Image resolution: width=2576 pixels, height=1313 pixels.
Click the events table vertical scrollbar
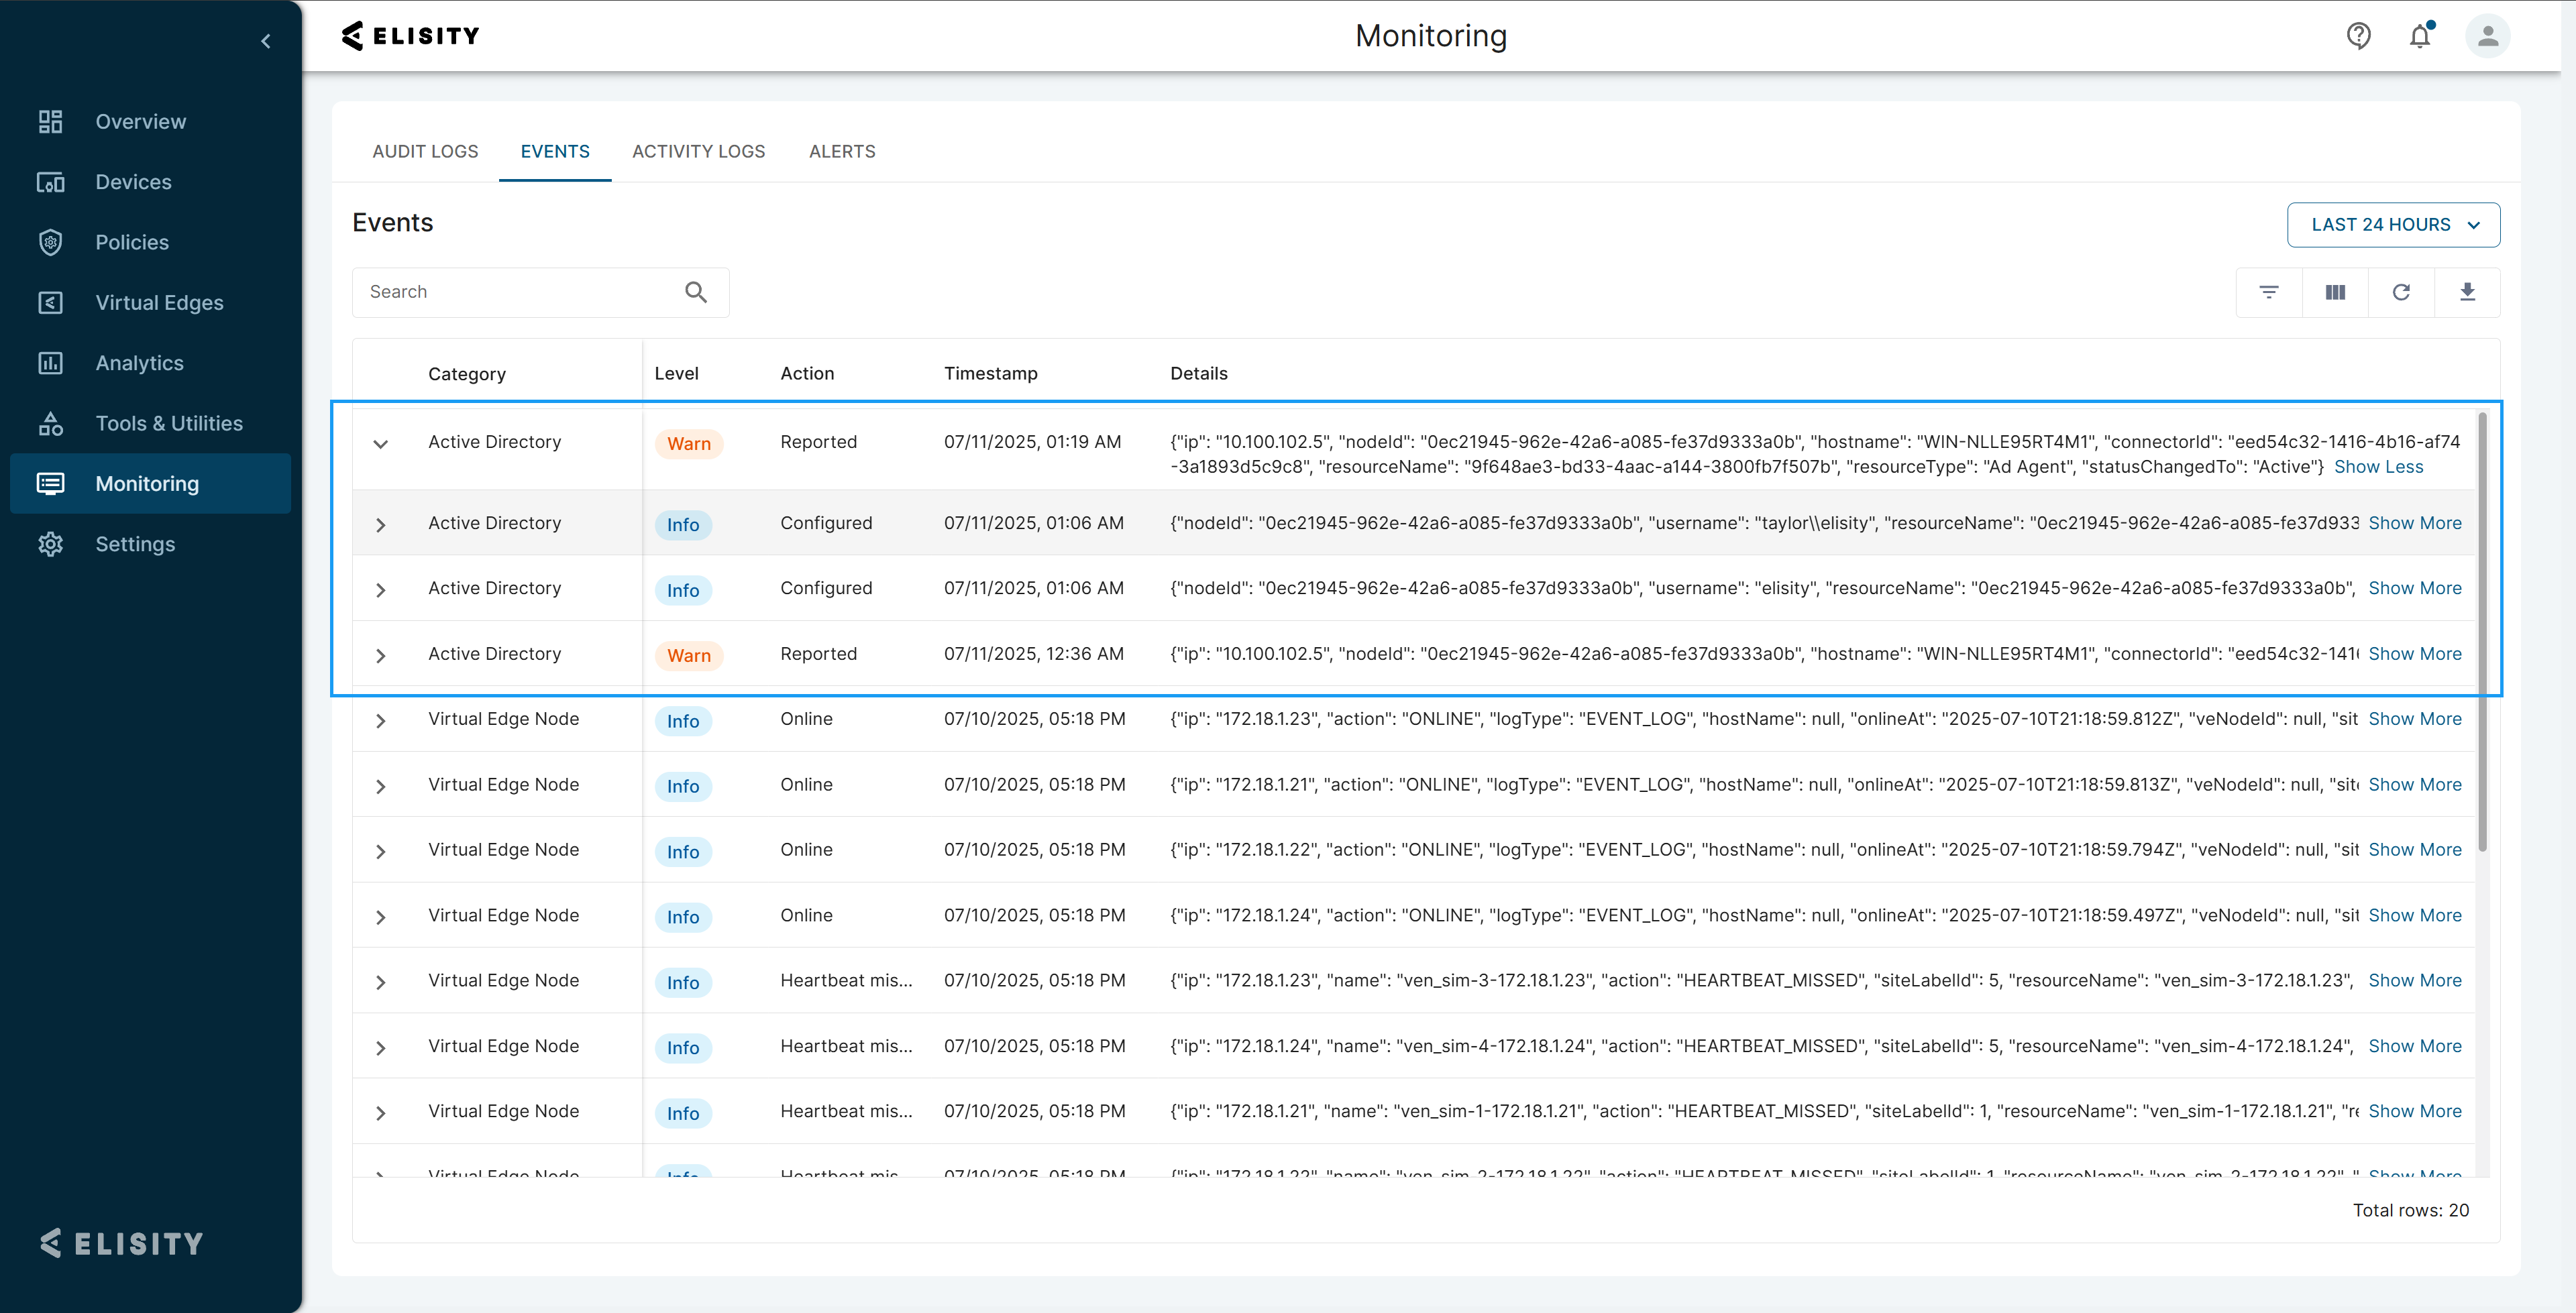[2482, 632]
